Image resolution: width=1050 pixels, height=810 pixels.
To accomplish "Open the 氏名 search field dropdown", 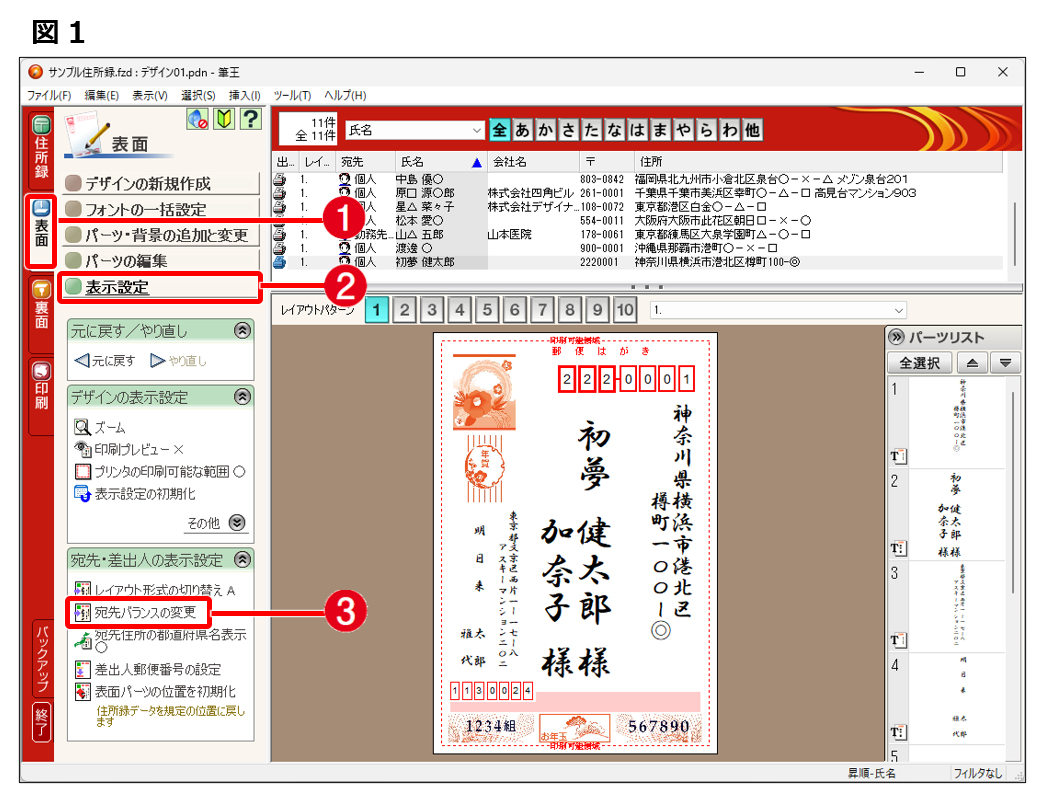I will click(476, 130).
